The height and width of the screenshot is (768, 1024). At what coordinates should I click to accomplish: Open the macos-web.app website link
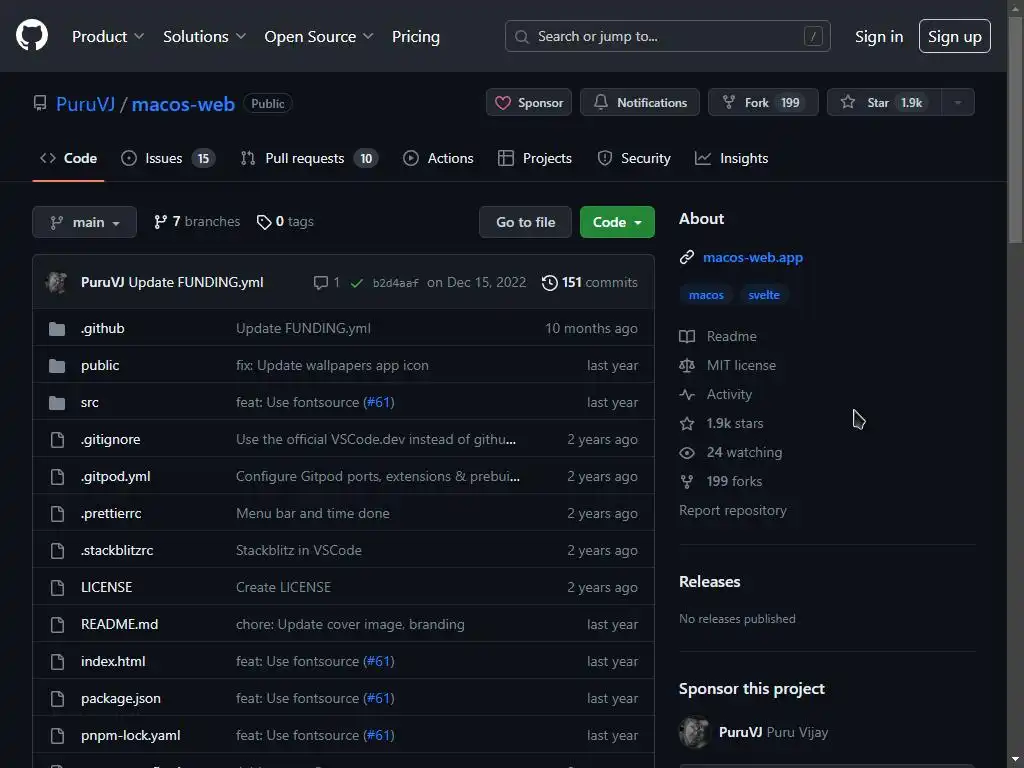click(753, 257)
